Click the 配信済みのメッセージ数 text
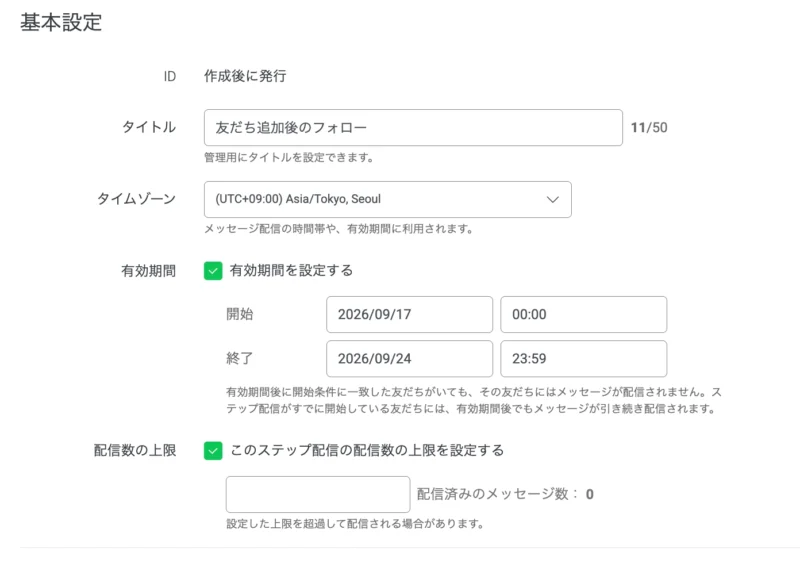 tap(505, 494)
